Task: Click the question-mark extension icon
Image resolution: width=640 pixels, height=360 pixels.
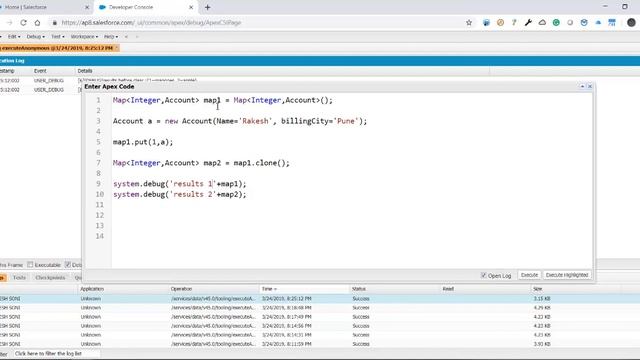Action: [x=514, y=23]
